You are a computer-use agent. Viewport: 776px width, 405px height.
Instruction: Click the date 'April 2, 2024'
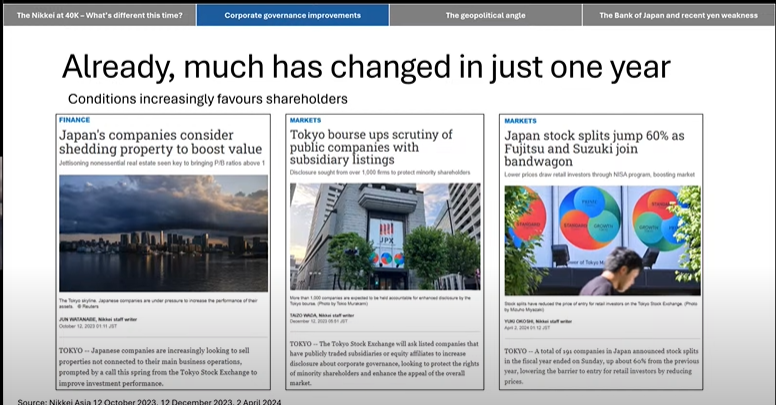(527, 328)
